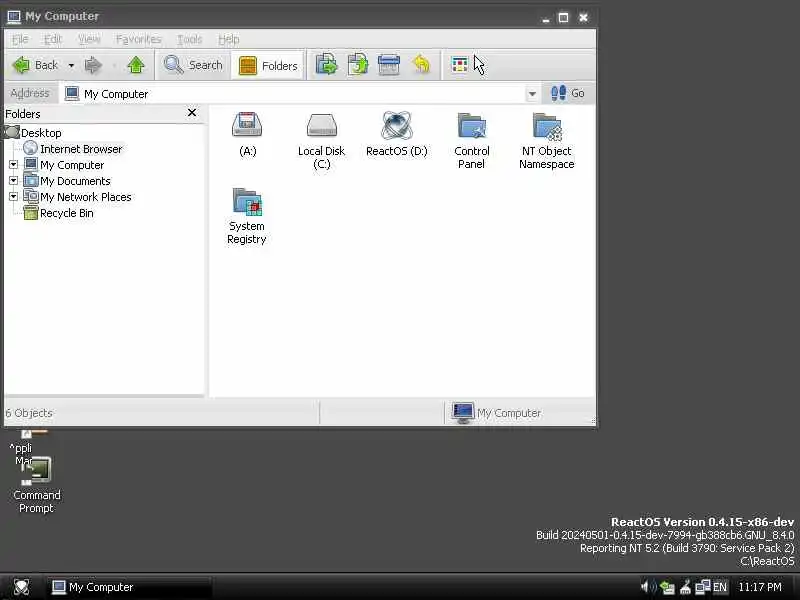Expand the My Network Places tree node
Image resolution: width=800 pixels, height=600 pixels.
(x=14, y=196)
